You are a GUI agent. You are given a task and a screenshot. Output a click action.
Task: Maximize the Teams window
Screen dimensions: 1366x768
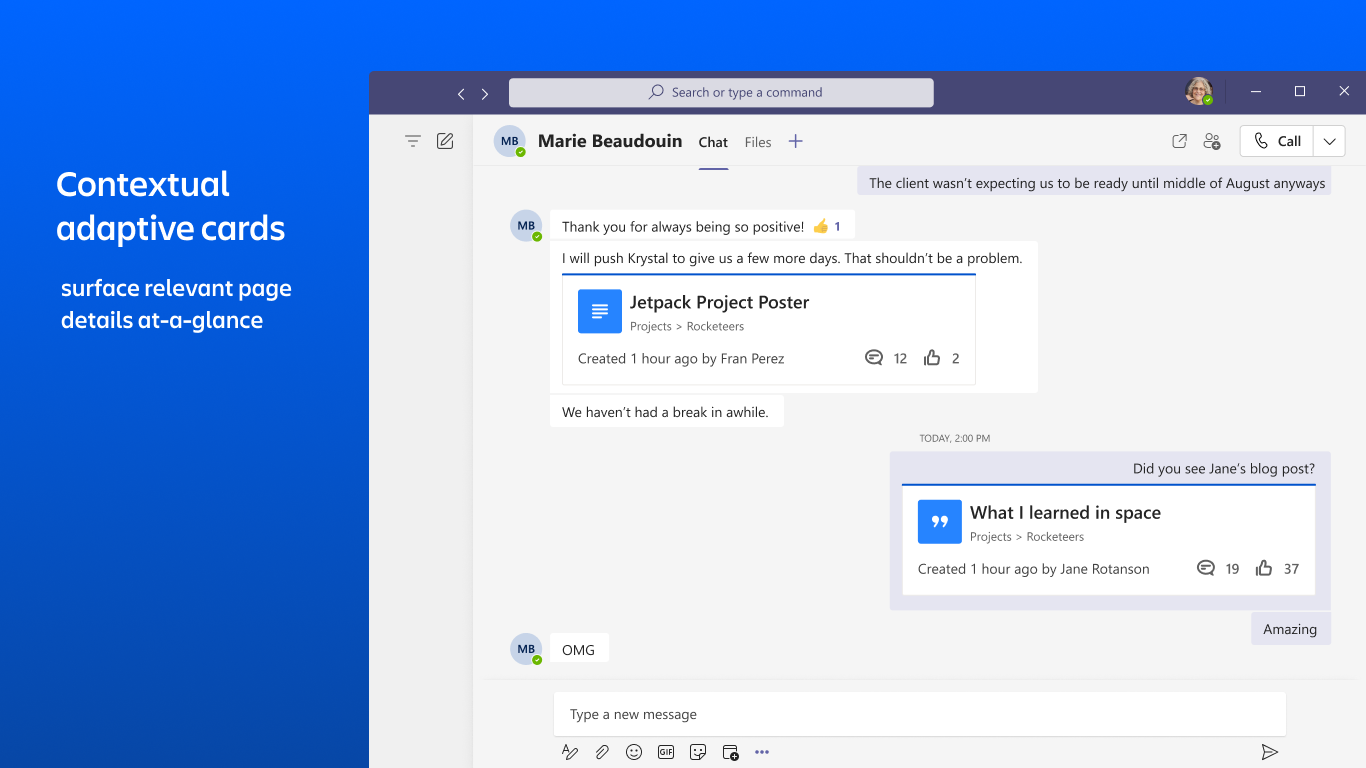pyautogui.click(x=1300, y=91)
